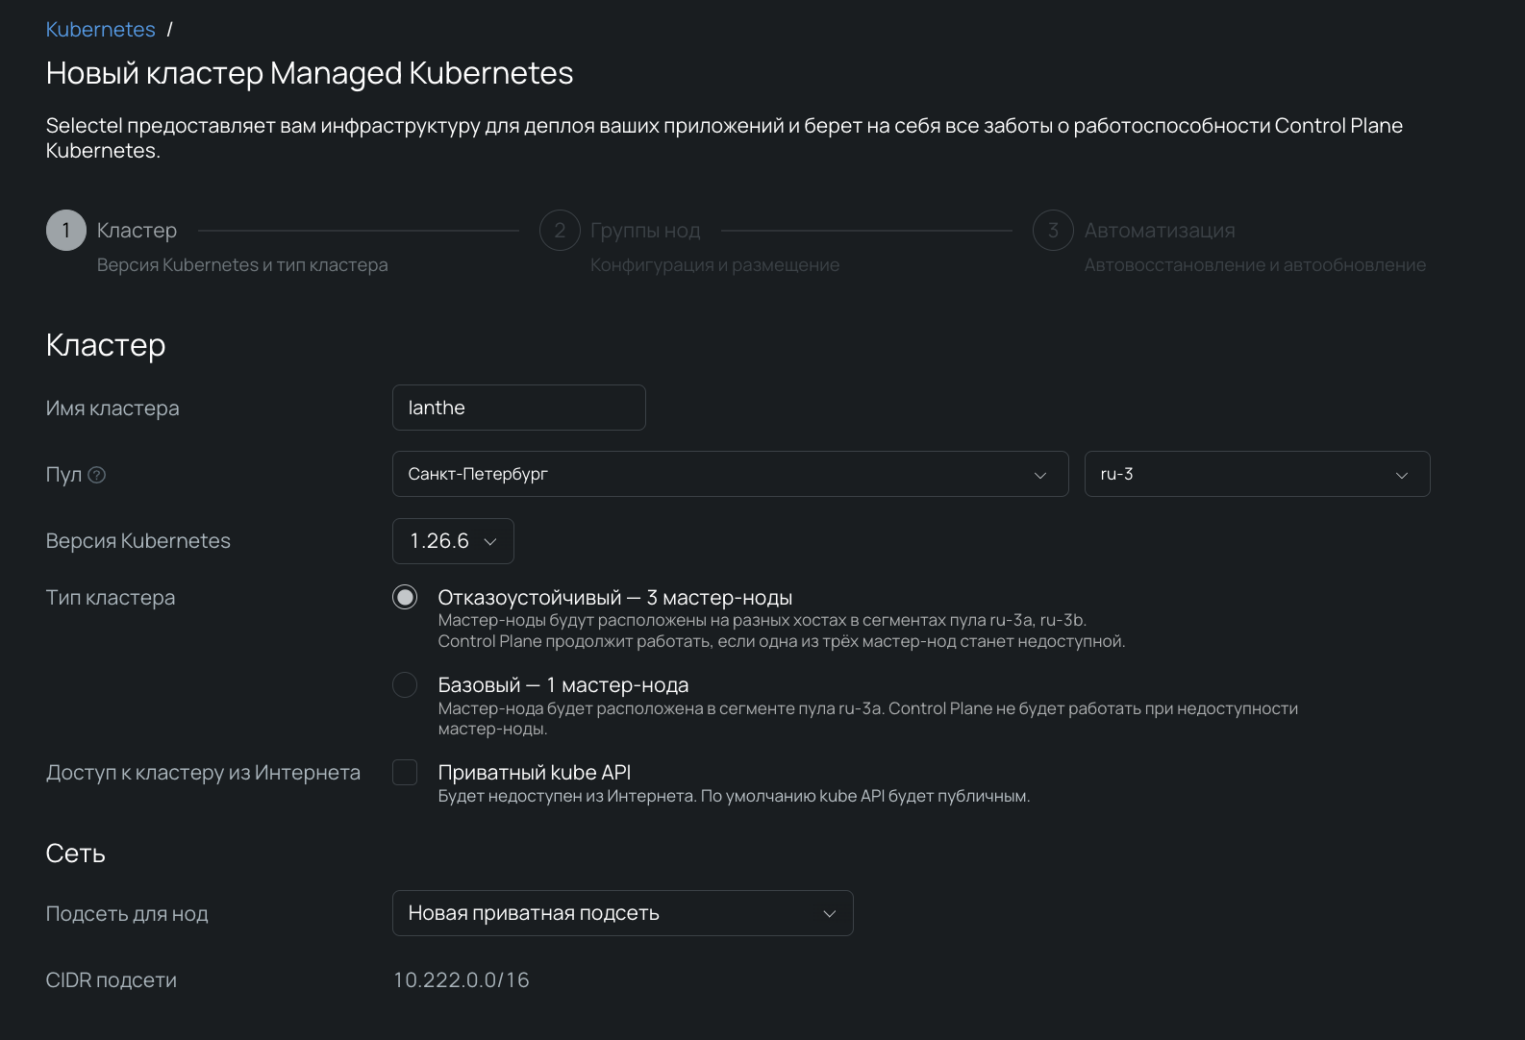Click the Сеть section heading
This screenshot has height=1040, width=1525.
click(x=76, y=853)
